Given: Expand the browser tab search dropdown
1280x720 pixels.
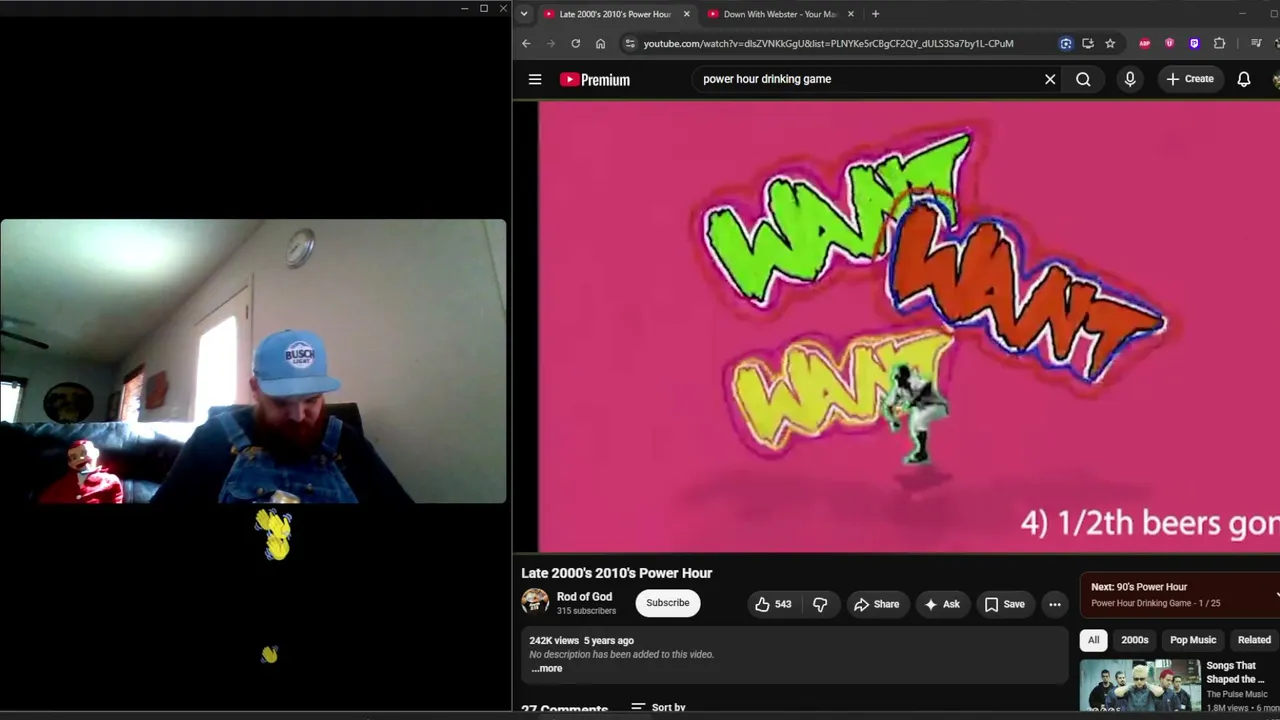Looking at the screenshot, I should 524,14.
